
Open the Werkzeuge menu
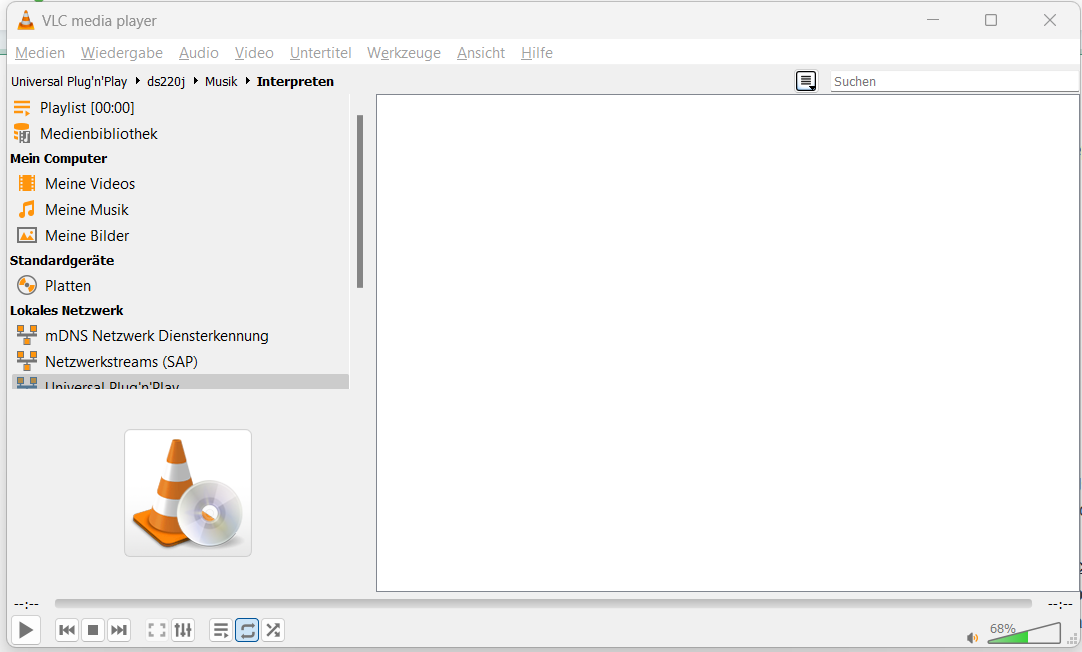coord(404,53)
